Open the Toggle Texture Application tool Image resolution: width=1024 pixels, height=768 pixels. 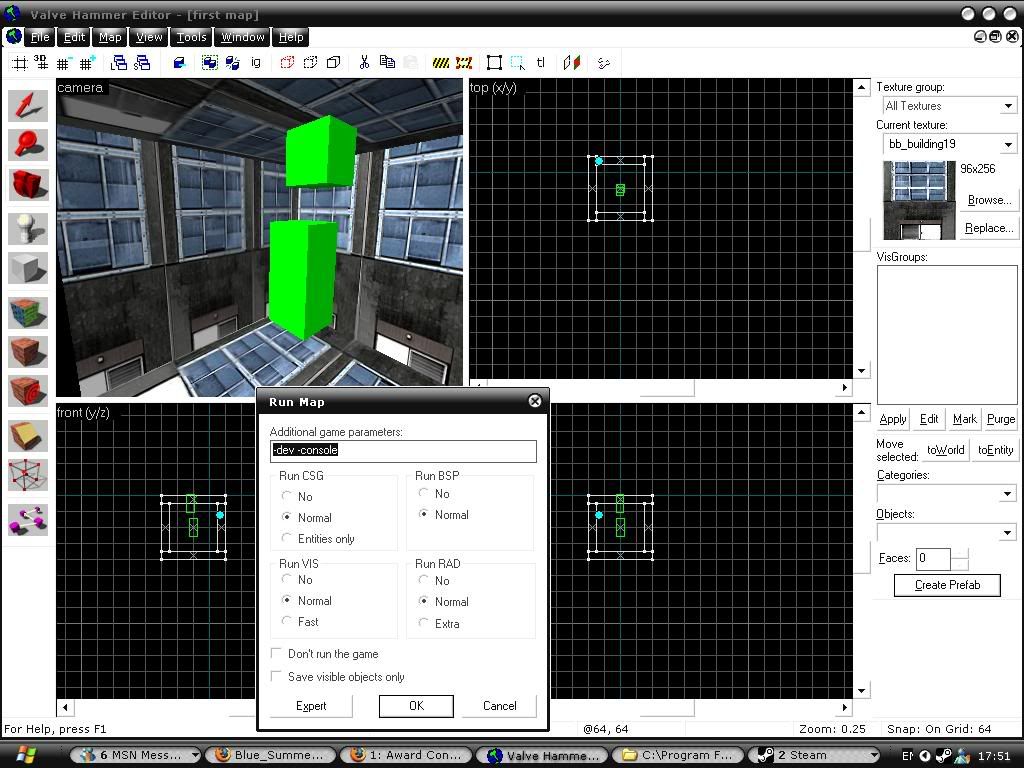[x=28, y=313]
